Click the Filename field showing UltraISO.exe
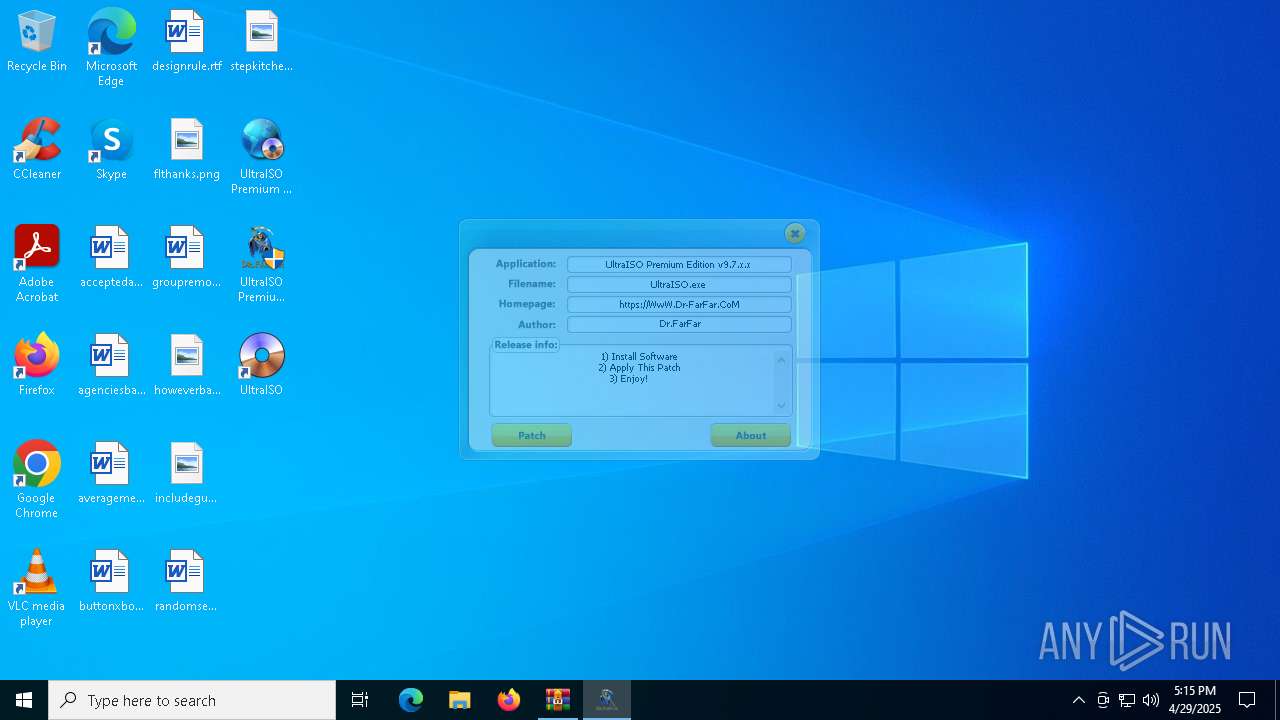Viewport: 1280px width, 720px height. click(679, 285)
